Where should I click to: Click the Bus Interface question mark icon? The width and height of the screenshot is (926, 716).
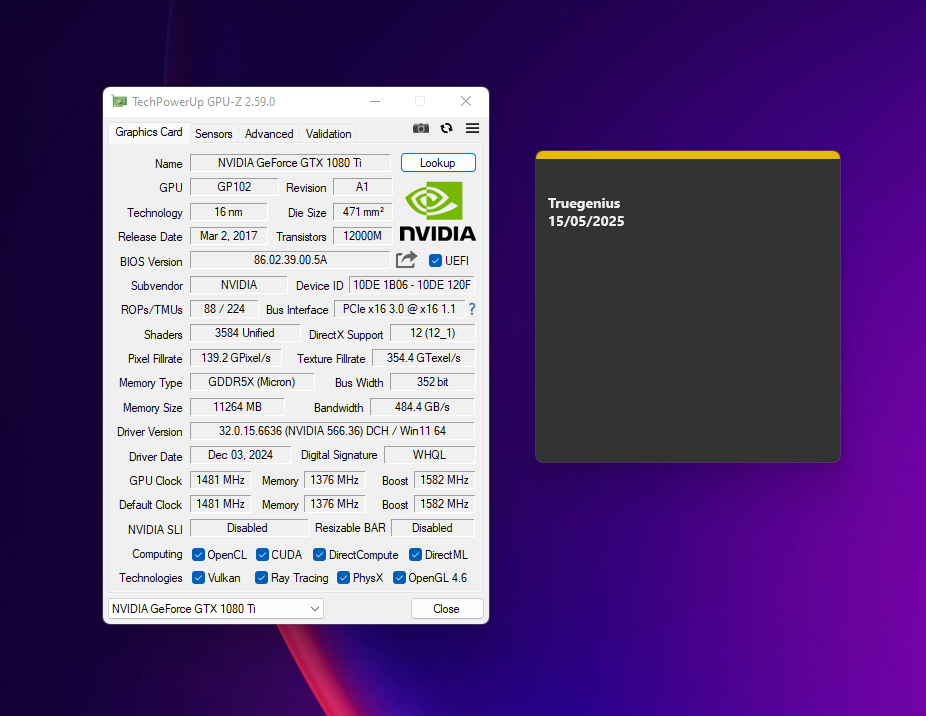472,309
